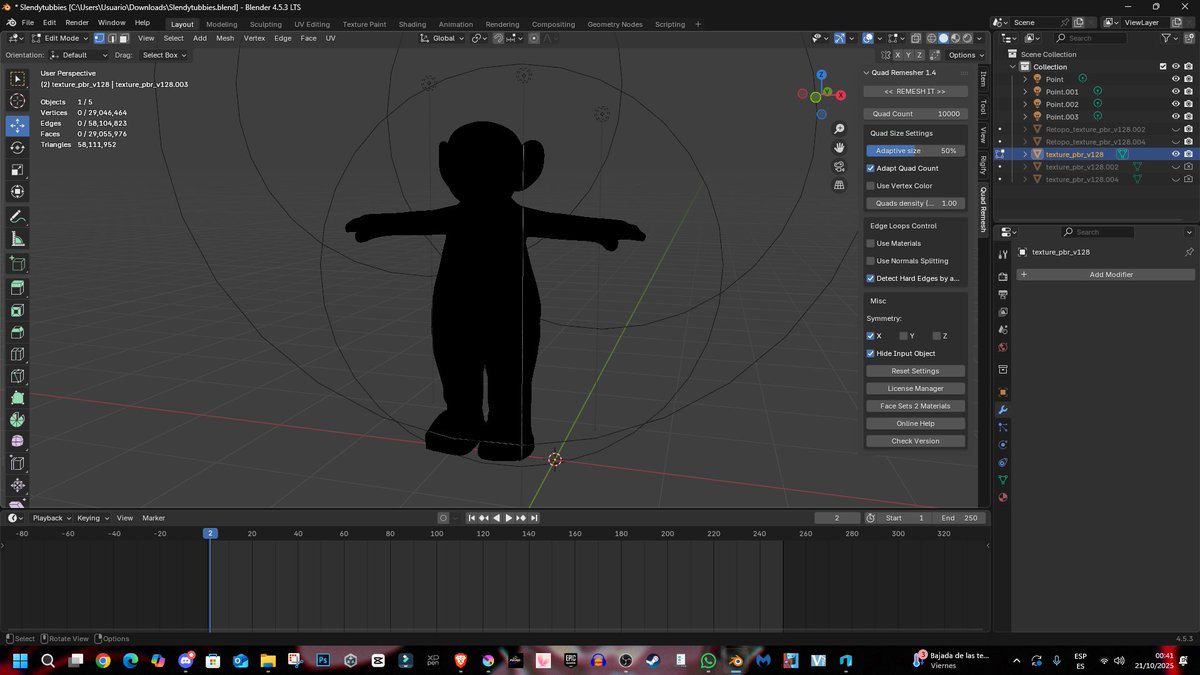Toggle Hide Input Object checkbox
This screenshot has width=1200, height=675.
[x=870, y=353]
